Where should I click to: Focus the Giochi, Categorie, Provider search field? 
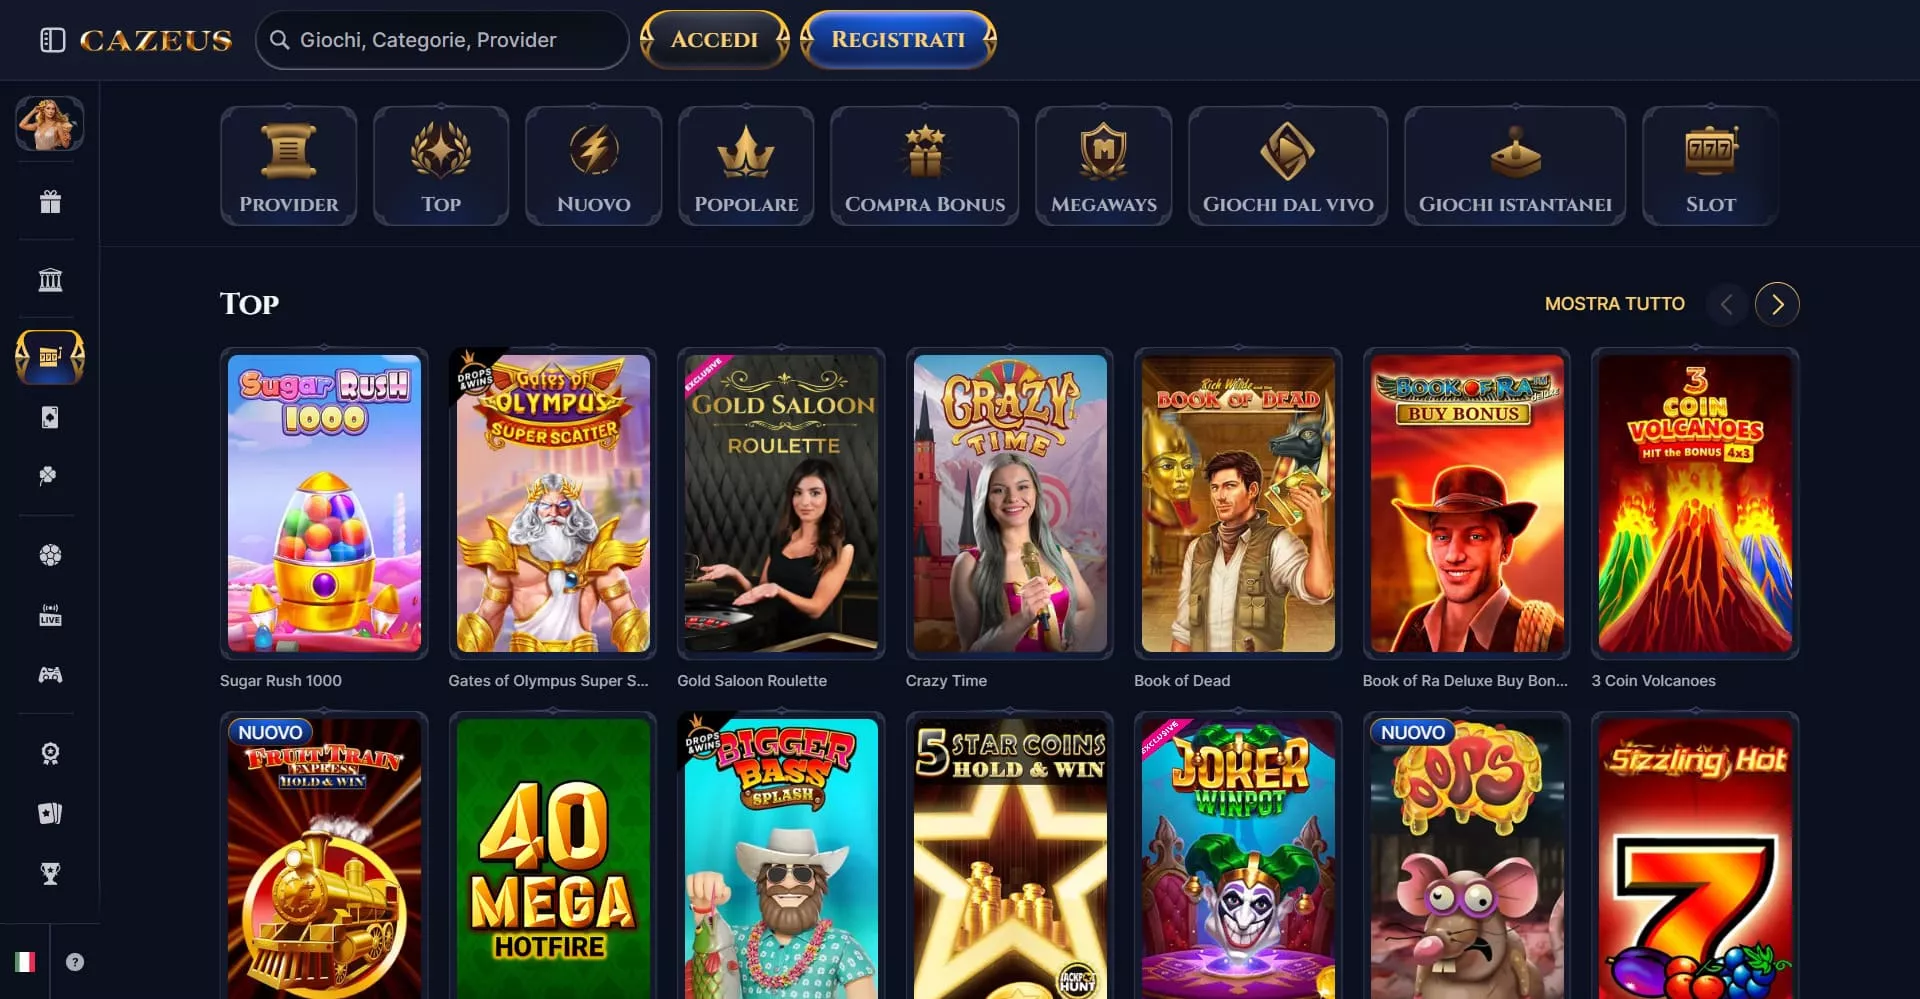pyautogui.click(x=442, y=40)
